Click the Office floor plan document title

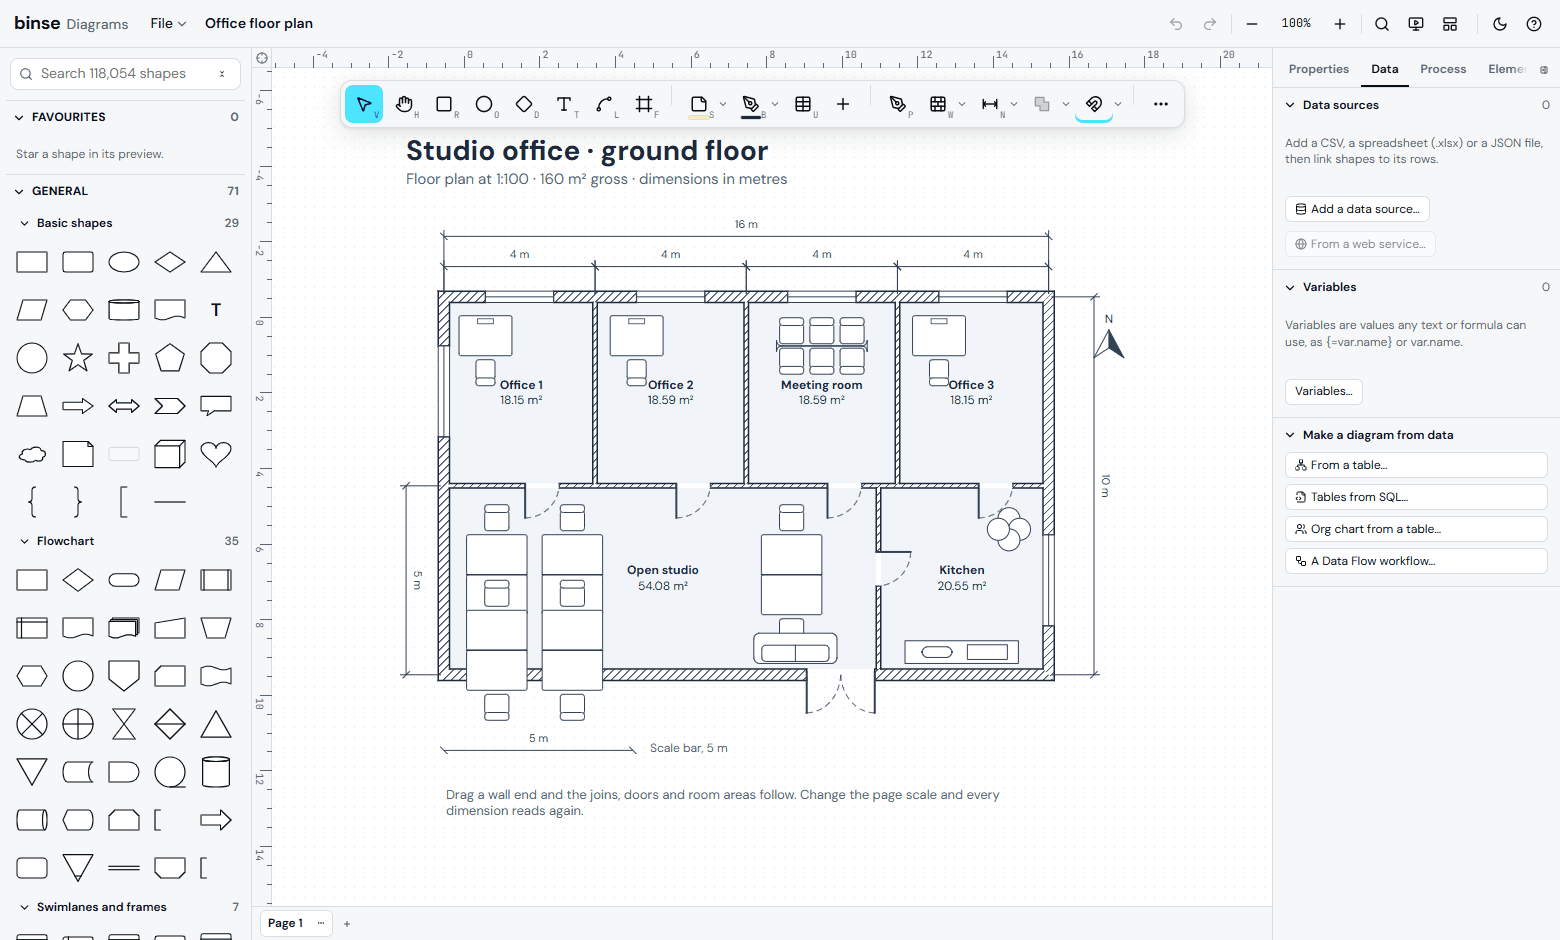tap(259, 24)
